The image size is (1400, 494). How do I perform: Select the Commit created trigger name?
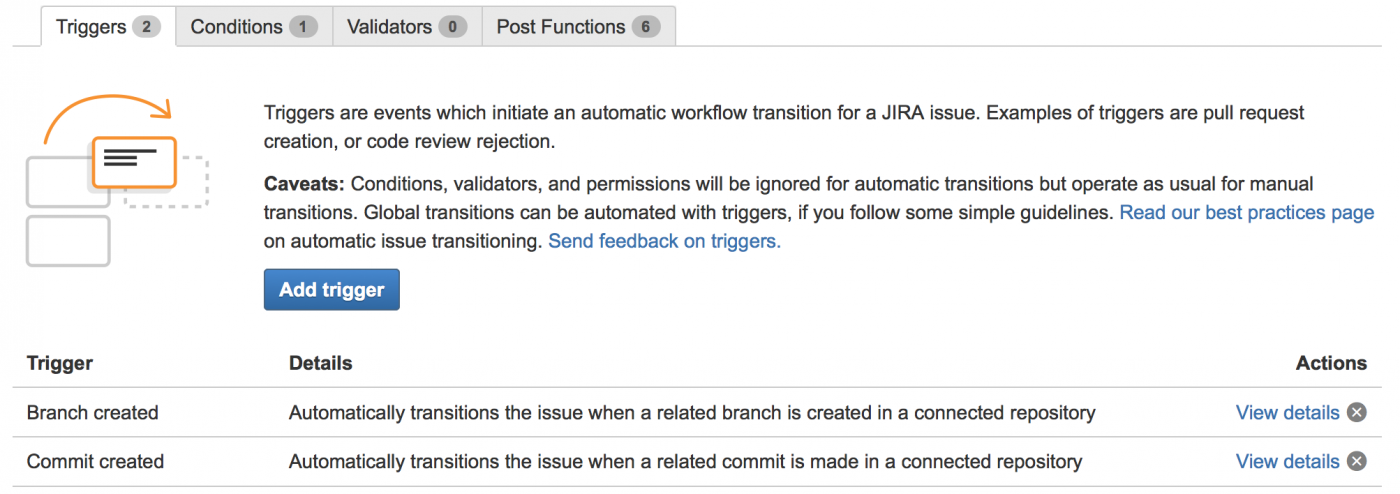pos(95,462)
